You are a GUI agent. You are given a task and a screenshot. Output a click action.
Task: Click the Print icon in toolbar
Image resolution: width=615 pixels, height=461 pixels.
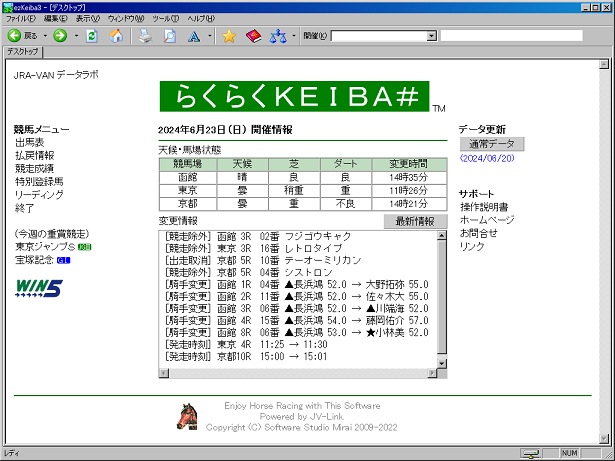(x=145, y=36)
